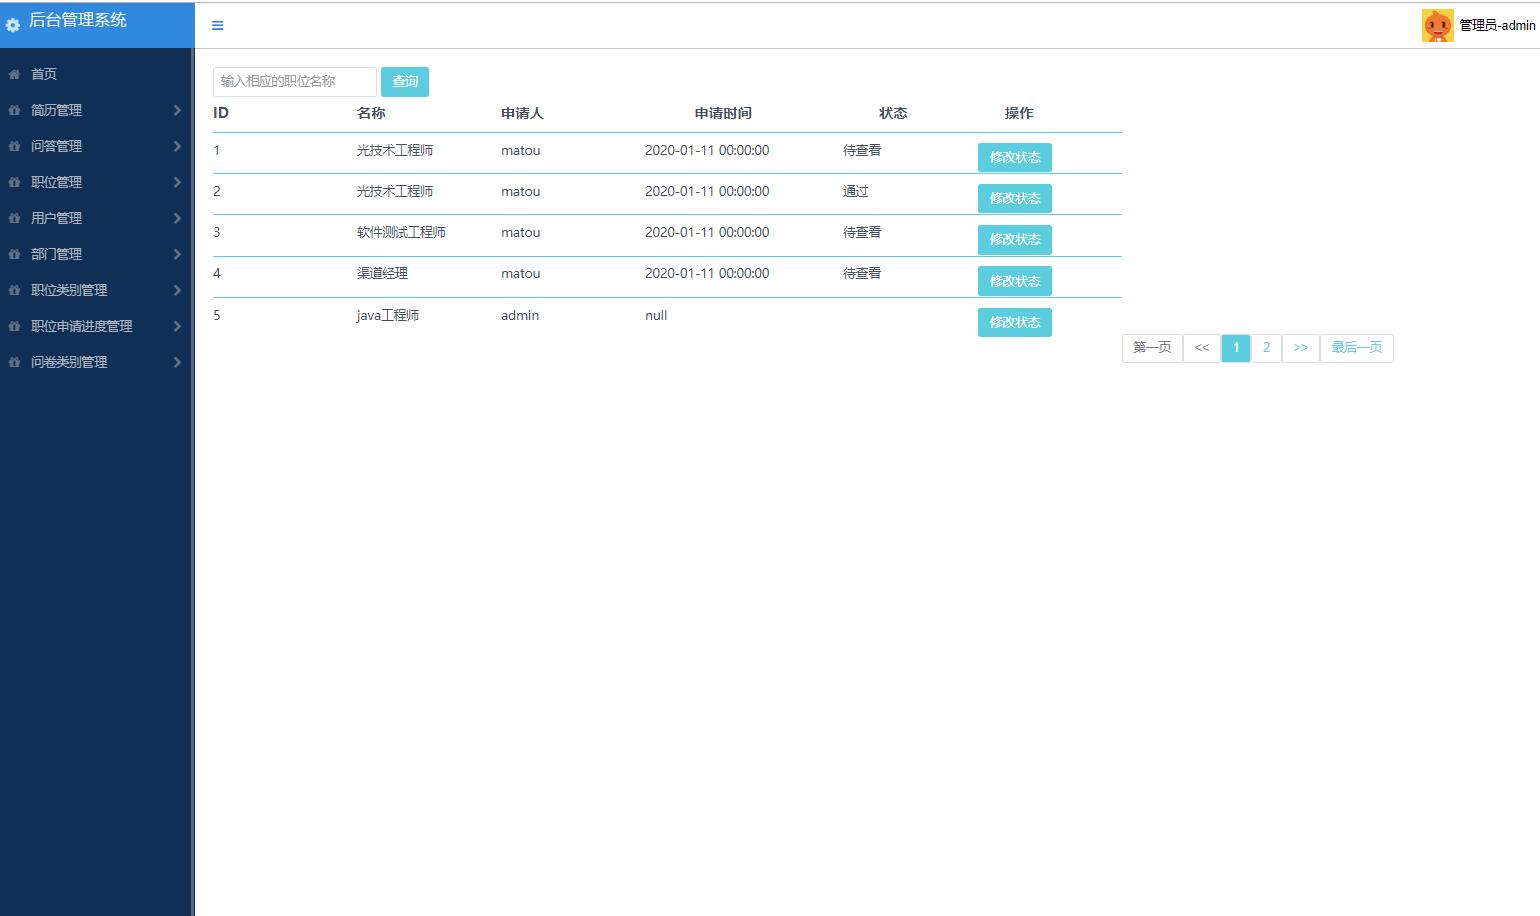
Task: Click the hamburger menu icon to collapse sidebar
Action: [217, 26]
